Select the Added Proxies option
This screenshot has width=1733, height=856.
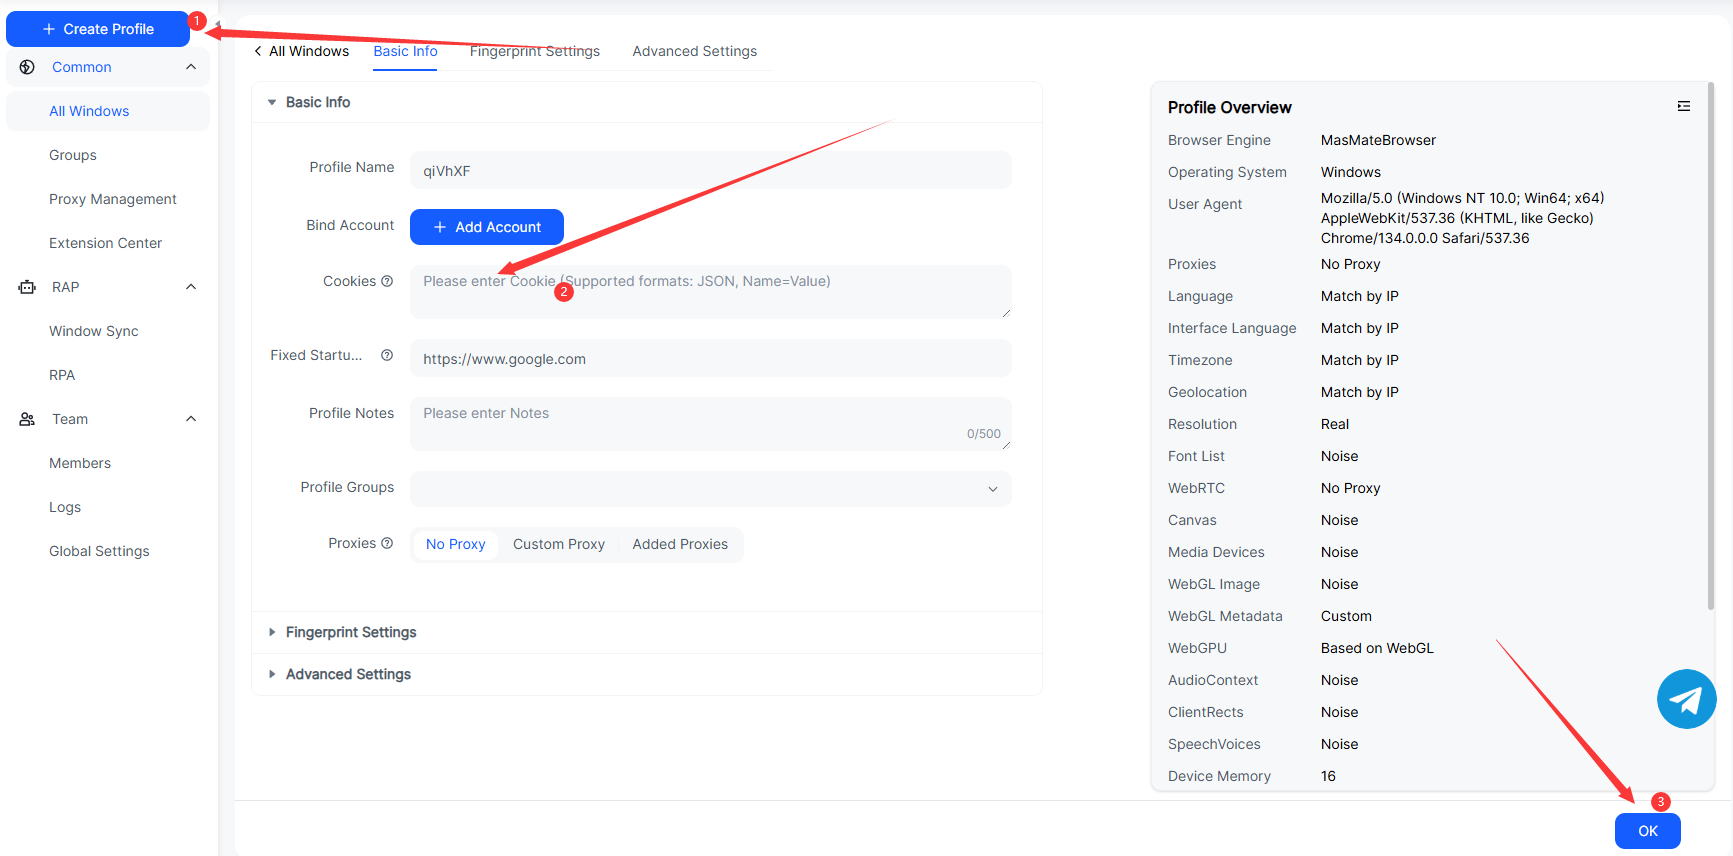click(x=680, y=544)
